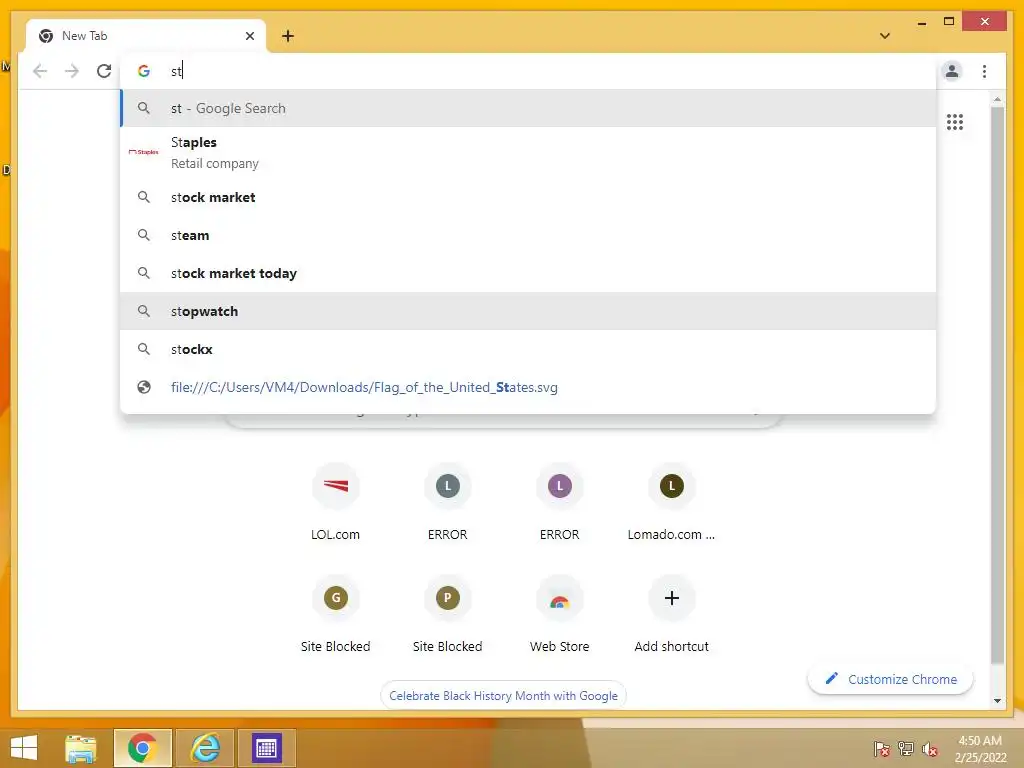Close the New Tab tab

[x=249, y=36]
